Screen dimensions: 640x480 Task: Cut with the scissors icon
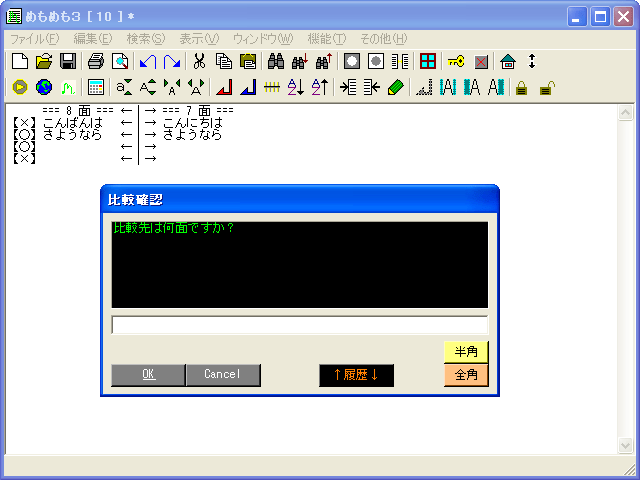point(199,62)
